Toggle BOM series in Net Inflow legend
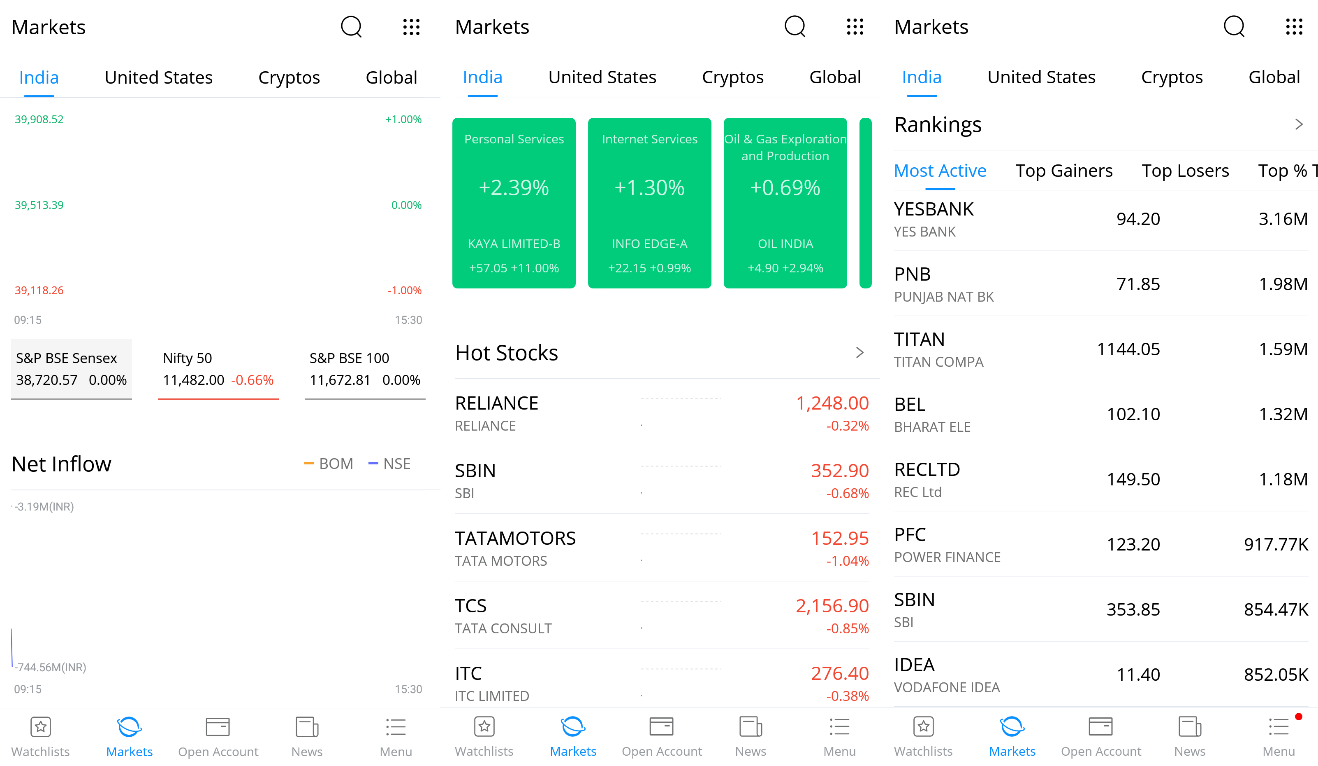Screen dimensions: 1318x766 coord(329,464)
